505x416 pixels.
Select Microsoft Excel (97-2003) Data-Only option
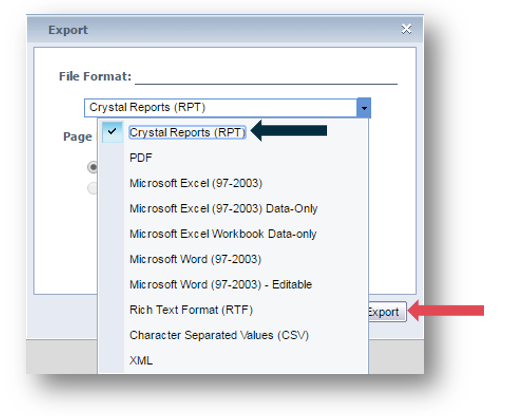coord(223,208)
